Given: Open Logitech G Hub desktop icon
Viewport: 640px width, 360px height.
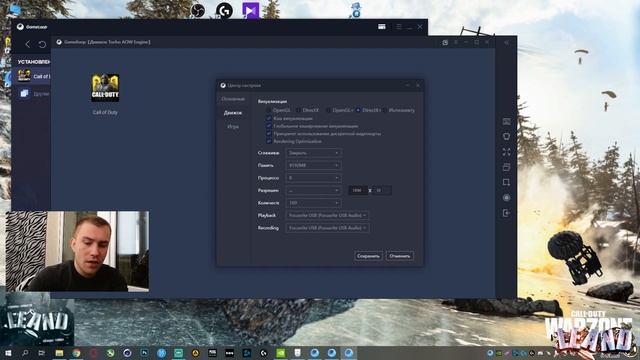Looking at the screenshot, I should (224, 10).
